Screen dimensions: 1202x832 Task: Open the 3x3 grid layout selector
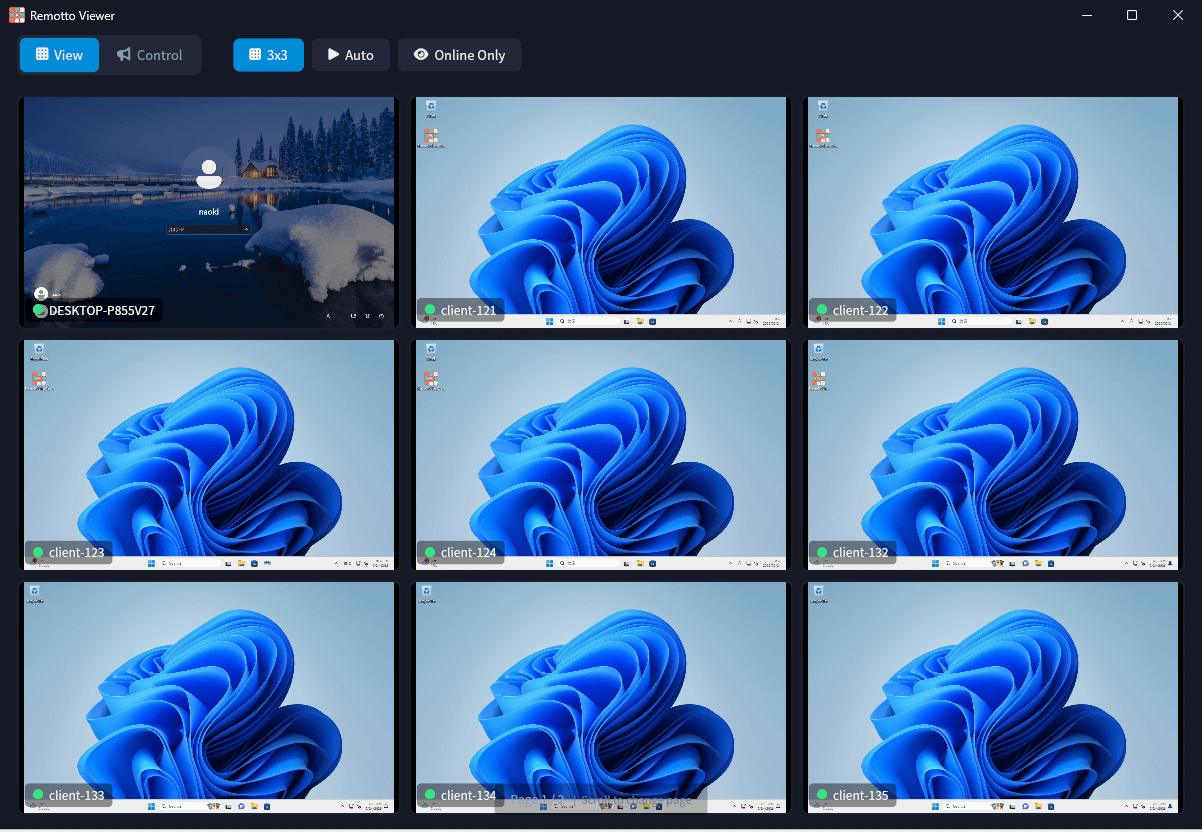tap(268, 55)
